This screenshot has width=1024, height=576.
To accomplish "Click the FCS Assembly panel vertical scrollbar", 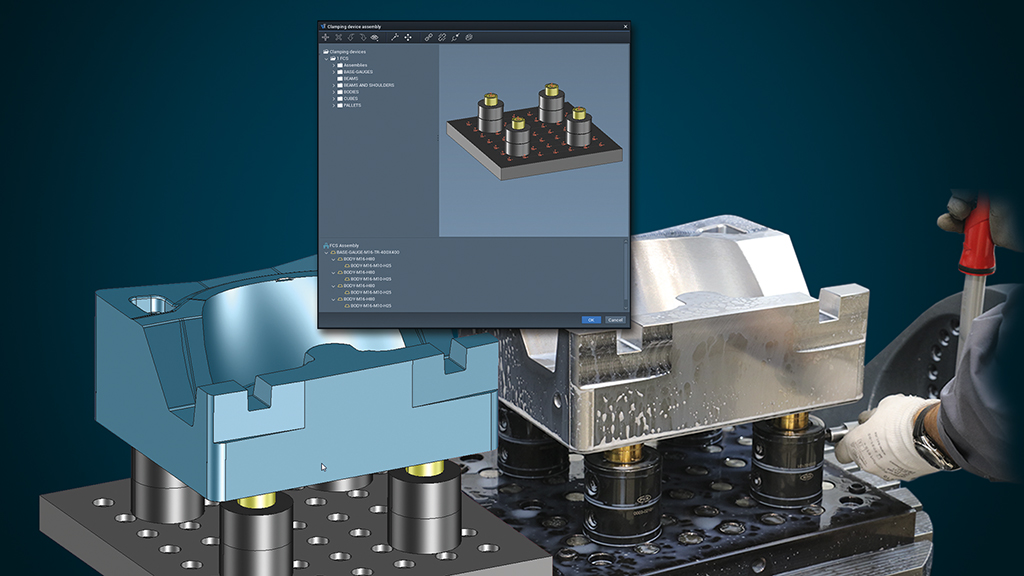I will (626, 274).
